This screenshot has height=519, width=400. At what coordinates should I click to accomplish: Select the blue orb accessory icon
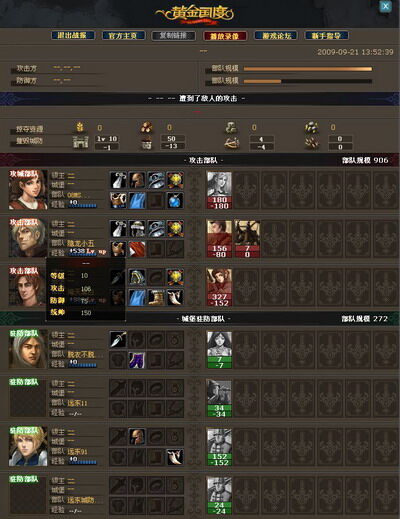(175, 200)
